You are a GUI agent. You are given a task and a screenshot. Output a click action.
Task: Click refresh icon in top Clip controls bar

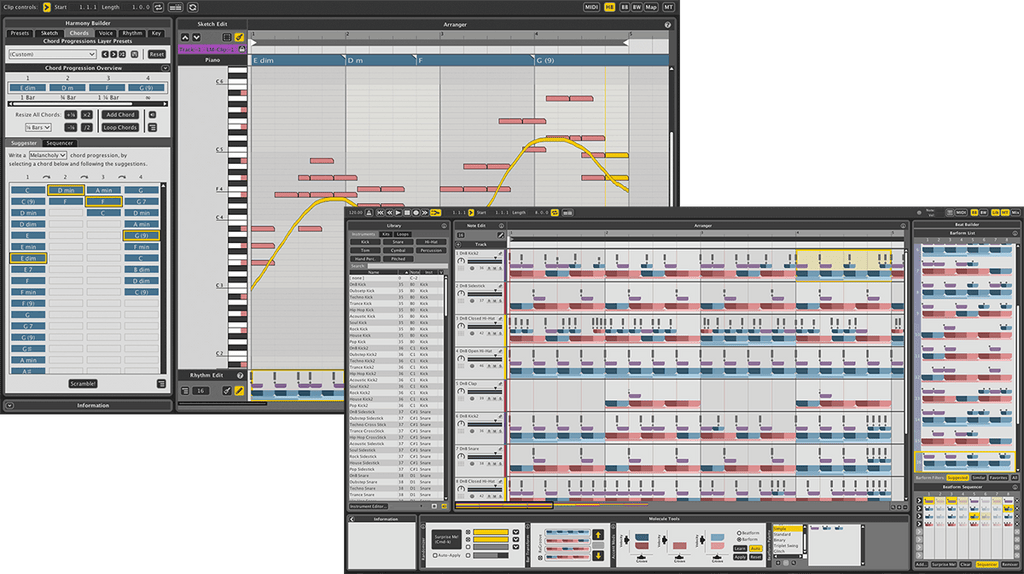[193, 7]
